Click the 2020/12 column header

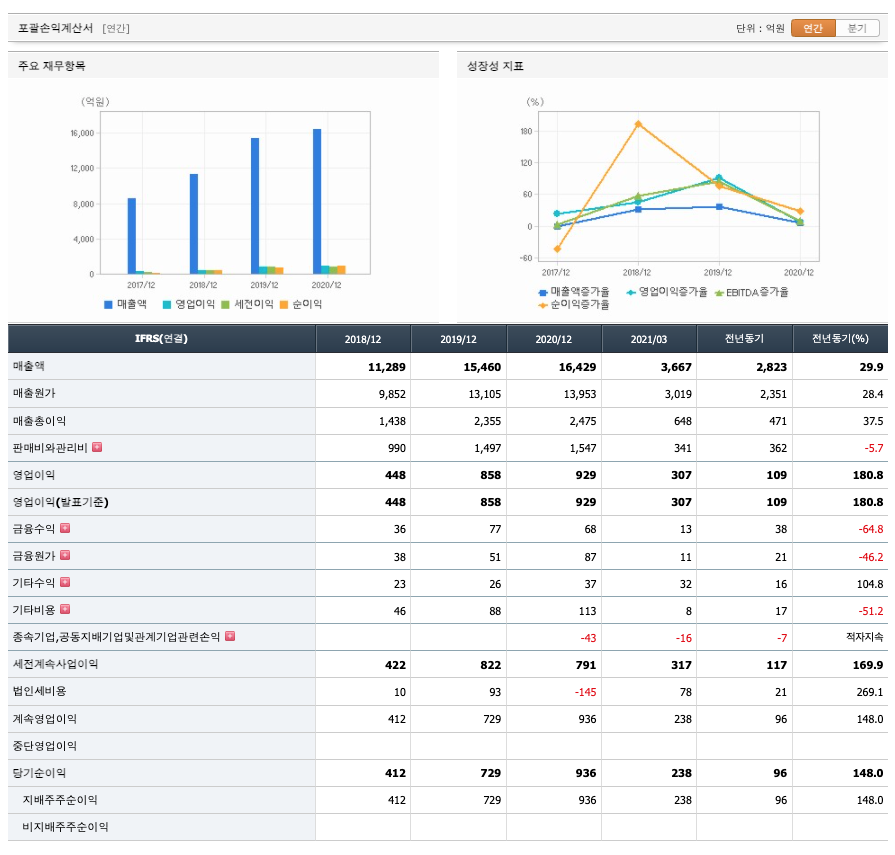click(554, 339)
